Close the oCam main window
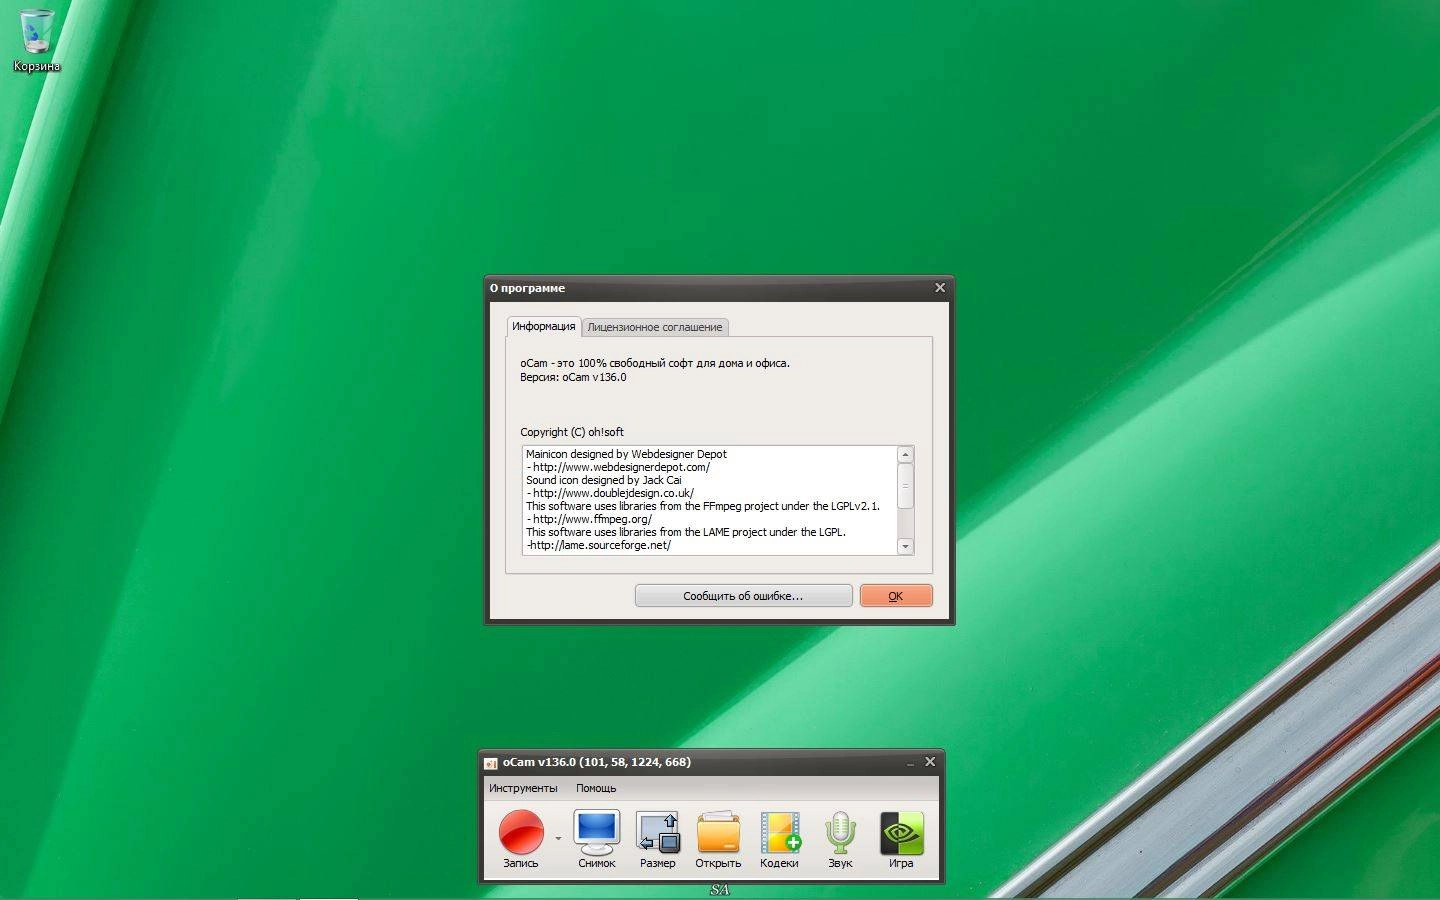1440x900 pixels. click(x=930, y=761)
